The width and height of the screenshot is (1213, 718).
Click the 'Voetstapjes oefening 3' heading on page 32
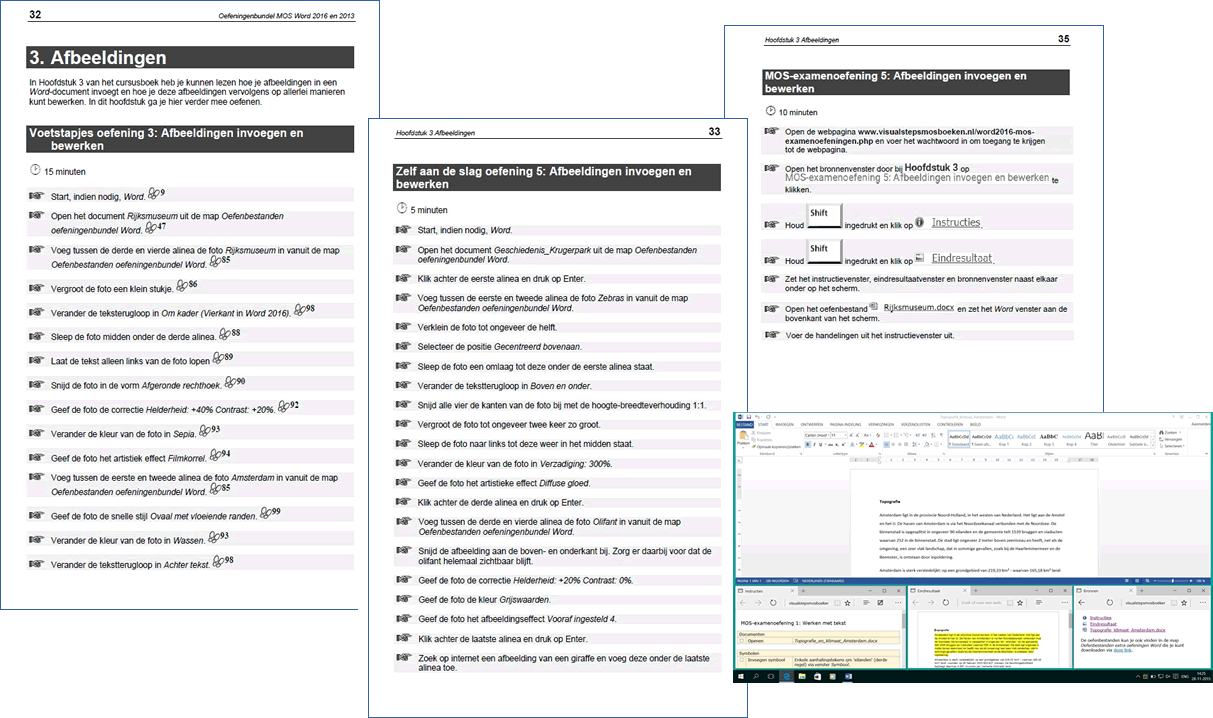(189, 138)
